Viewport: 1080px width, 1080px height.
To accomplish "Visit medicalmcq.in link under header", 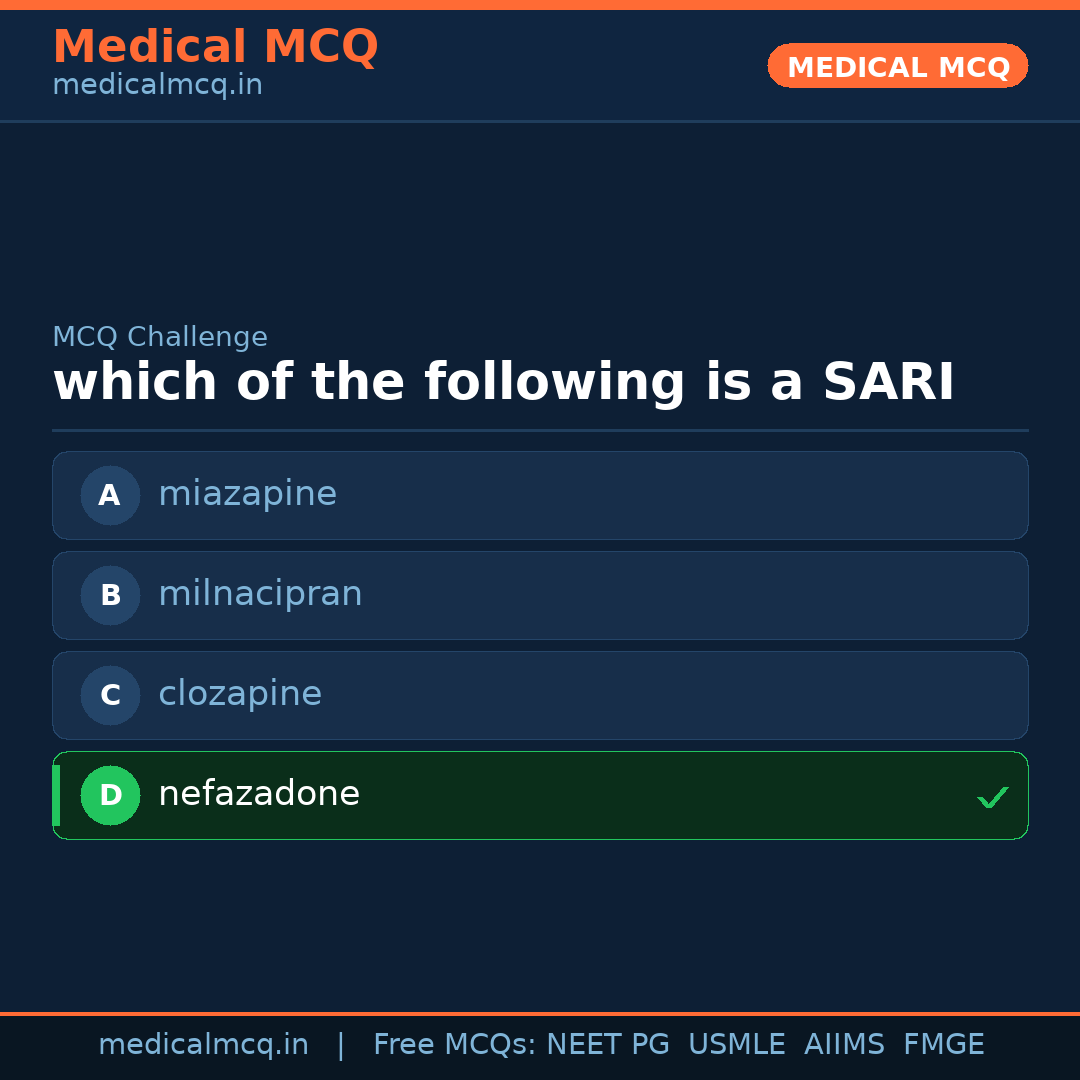I will 157,86.
